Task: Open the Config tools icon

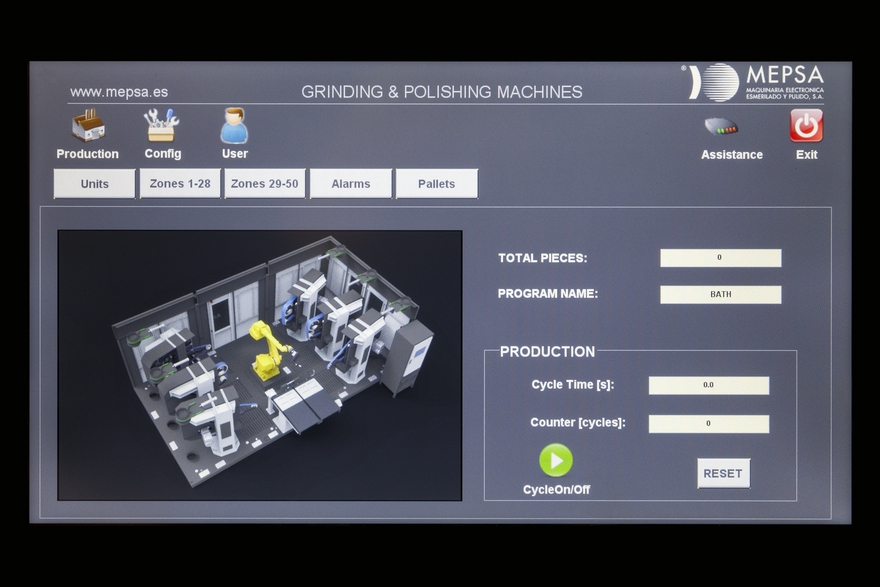Action: tap(162, 126)
